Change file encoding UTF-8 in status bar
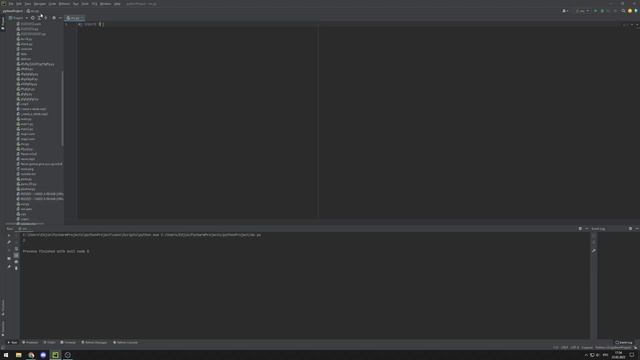Screen dimensions: 640x360 point(575,348)
